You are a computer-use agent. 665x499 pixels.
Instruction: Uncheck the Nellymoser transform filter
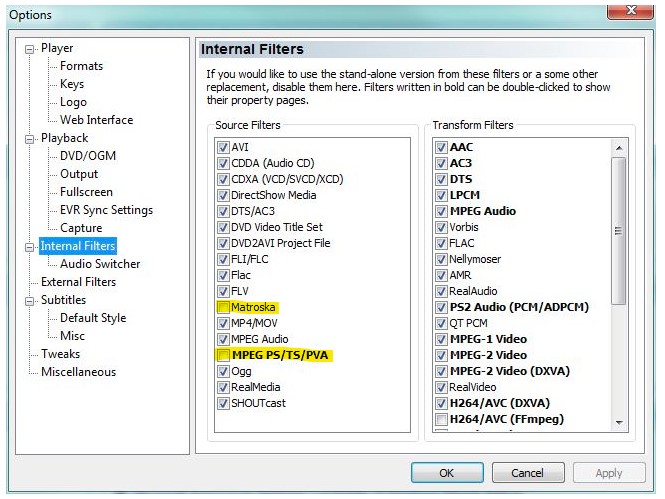tap(441, 259)
